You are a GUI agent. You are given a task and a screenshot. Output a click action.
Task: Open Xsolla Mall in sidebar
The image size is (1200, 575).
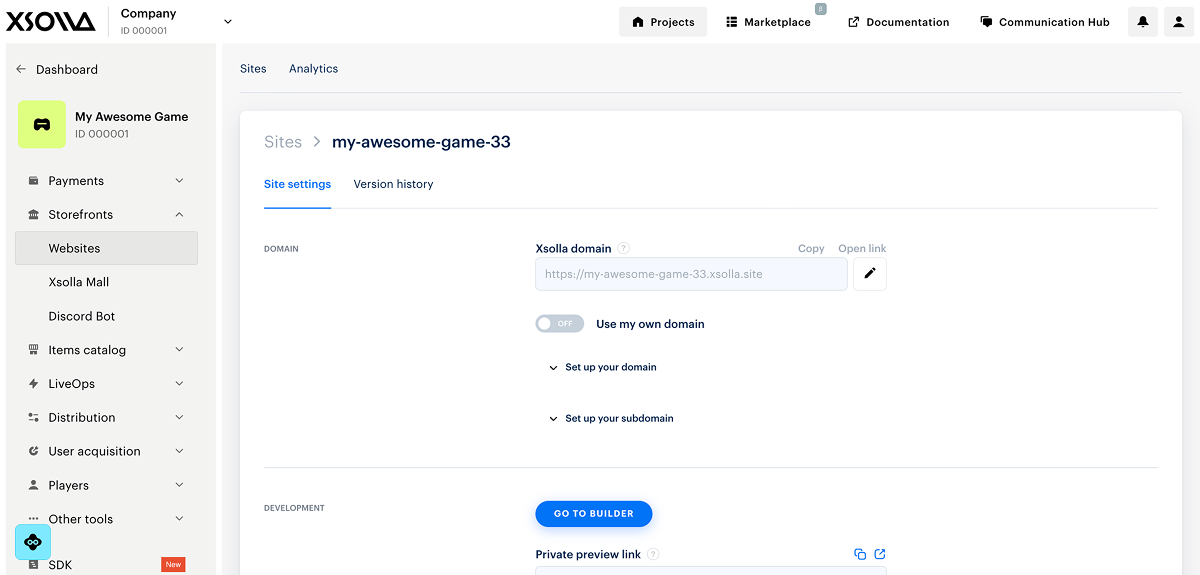[79, 282]
